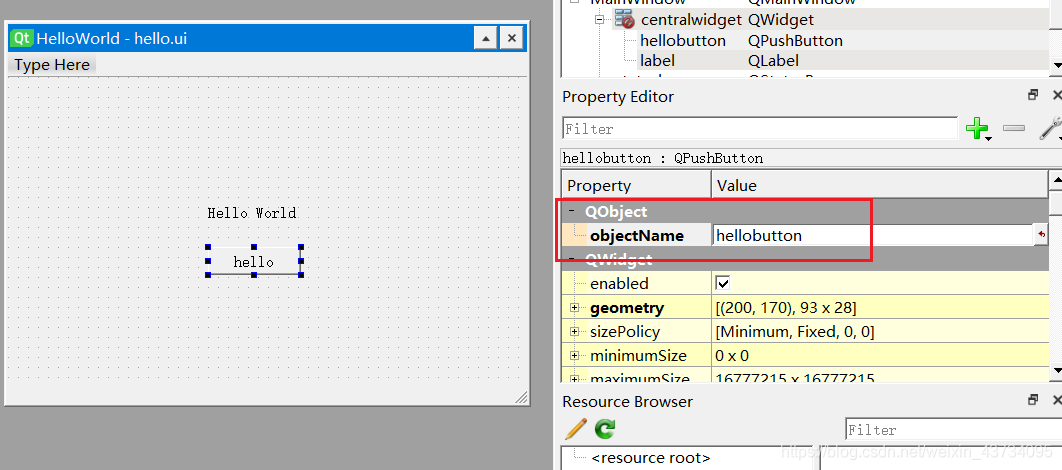The height and width of the screenshot is (470, 1062).
Task: Toggle the enabled checkbox
Action: coord(723,283)
